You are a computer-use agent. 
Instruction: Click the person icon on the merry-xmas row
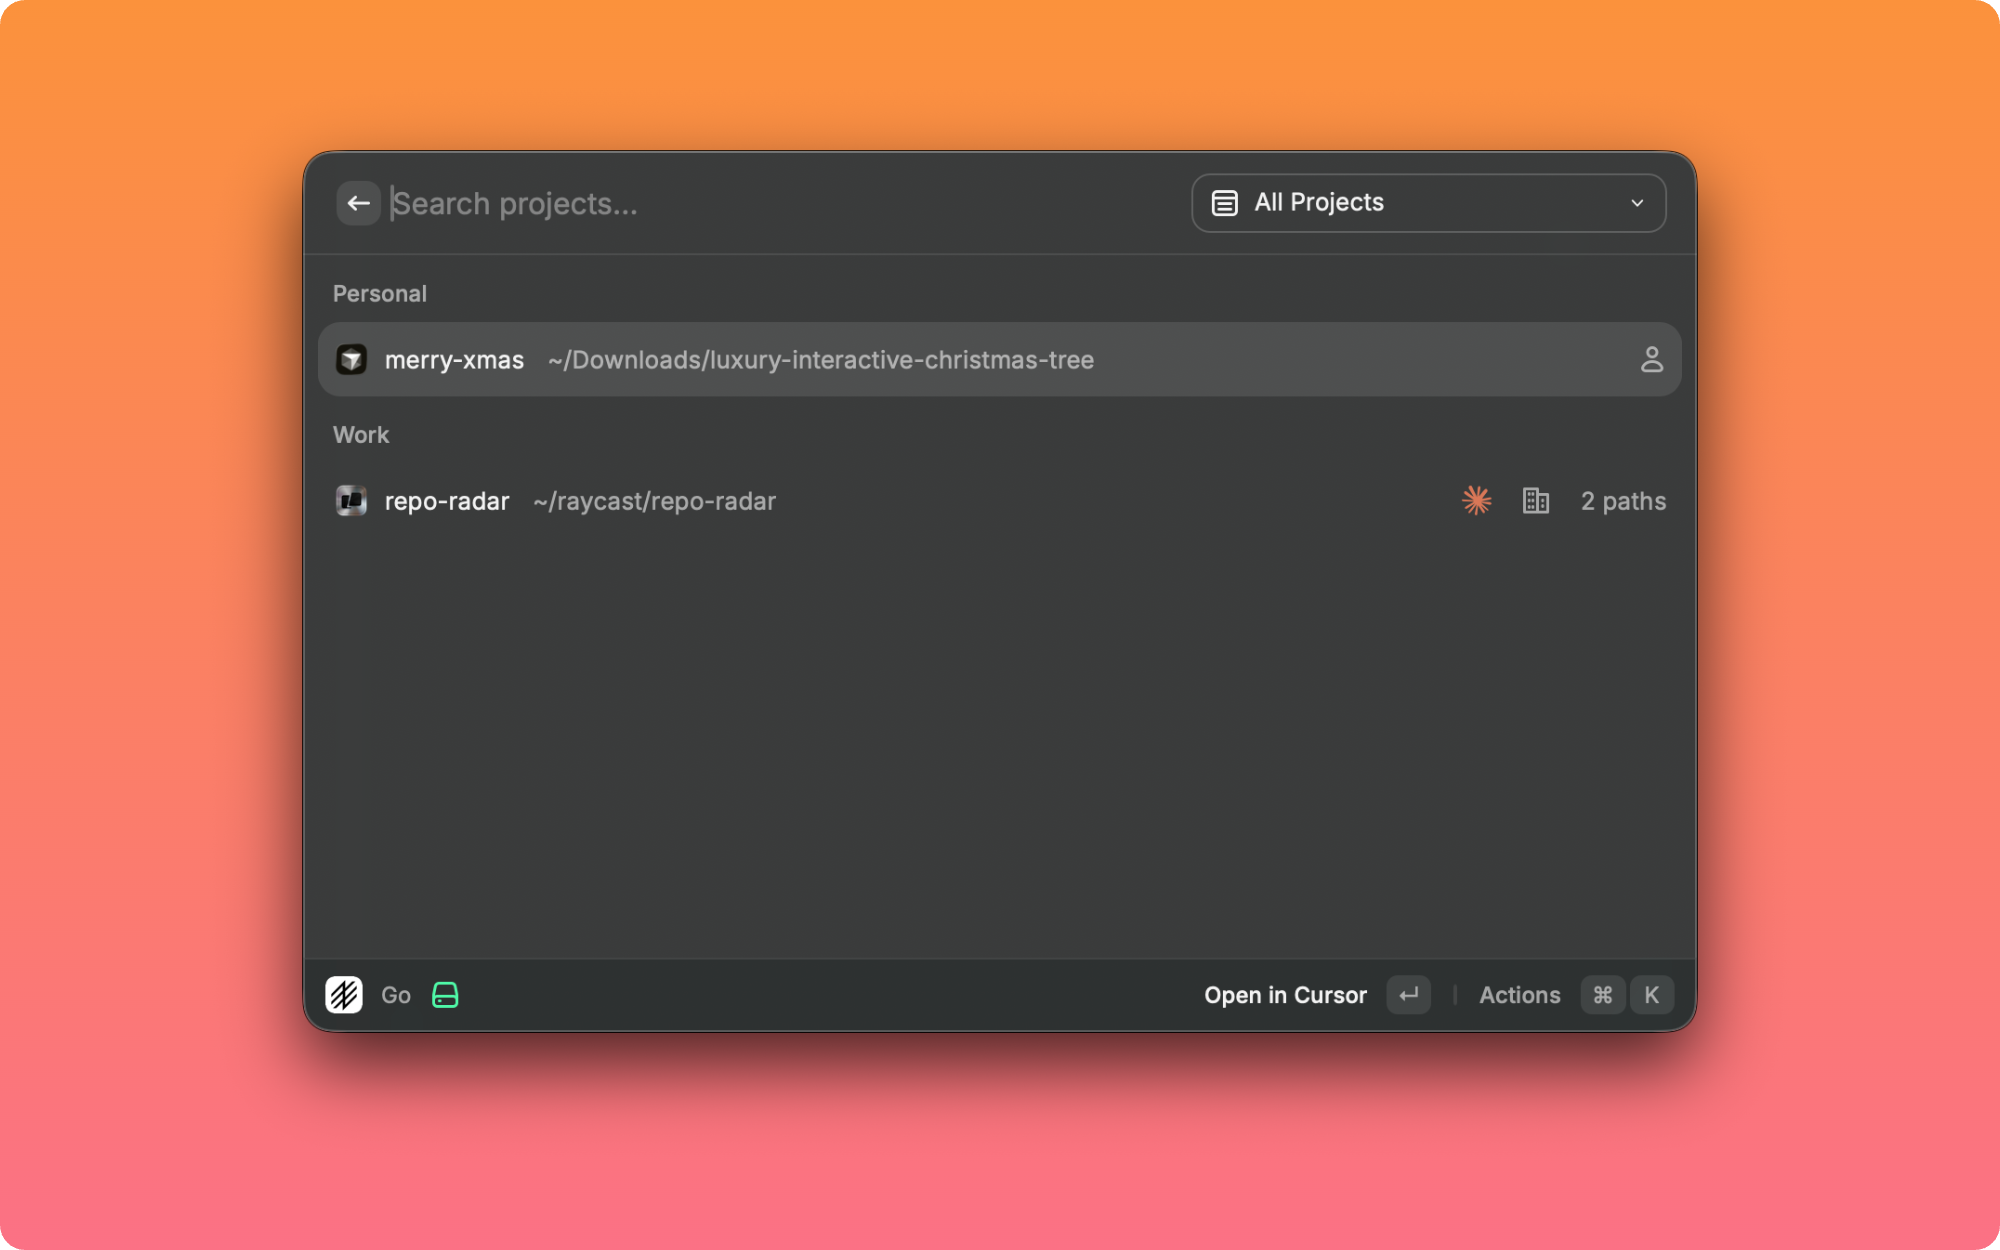[1652, 359]
